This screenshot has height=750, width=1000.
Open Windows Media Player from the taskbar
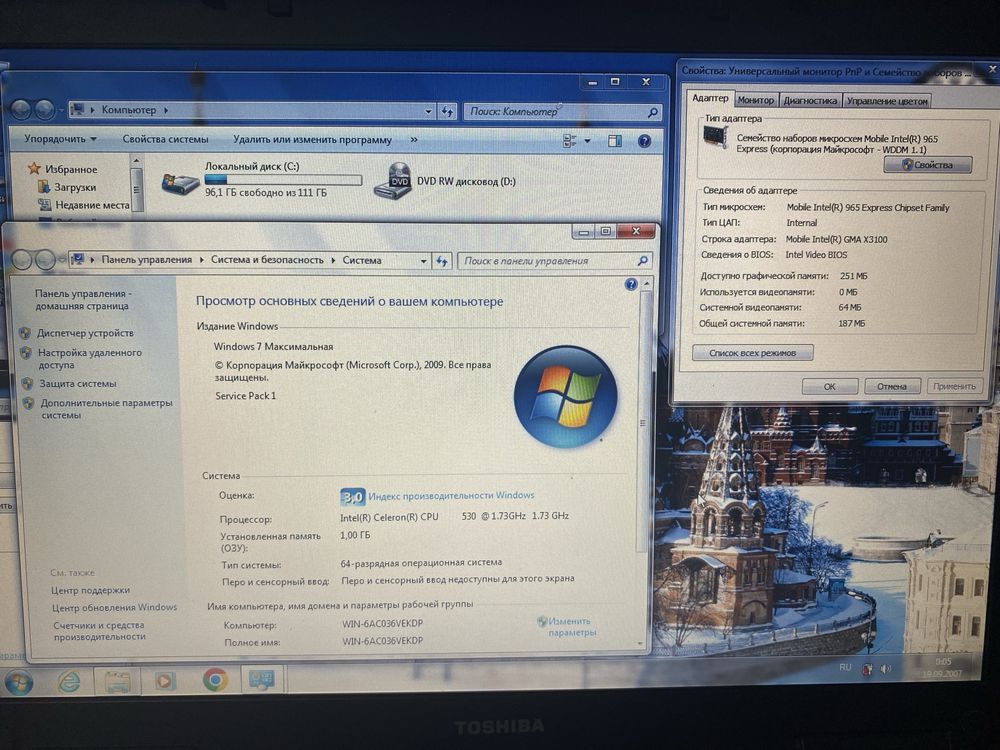pos(165,682)
